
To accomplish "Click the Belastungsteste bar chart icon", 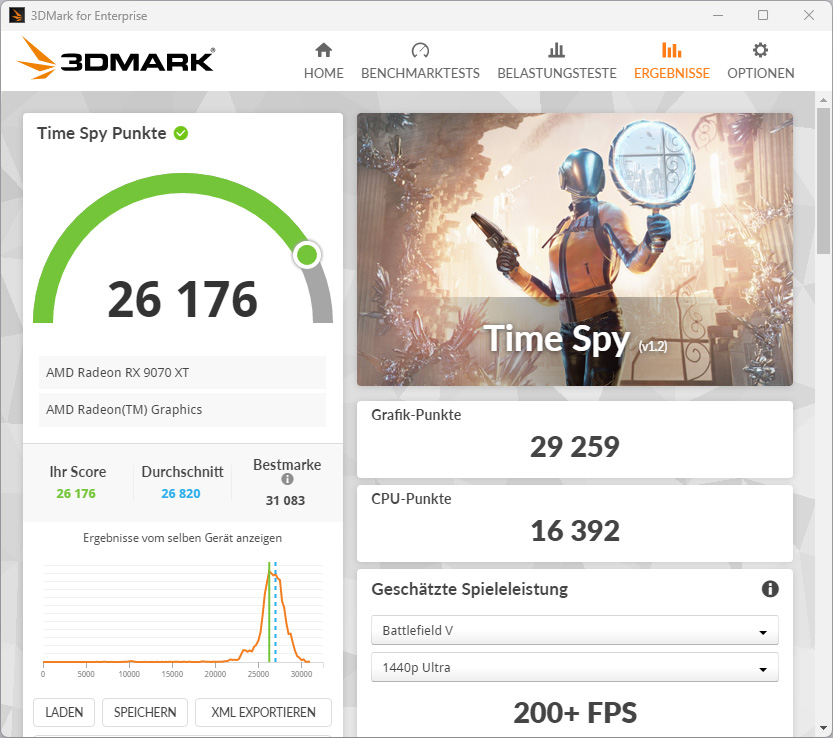I will click(x=556, y=50).
